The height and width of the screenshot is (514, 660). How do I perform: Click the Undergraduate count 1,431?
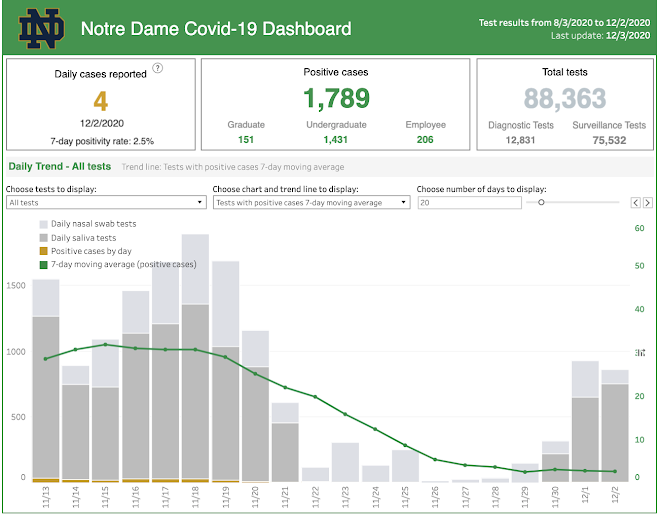tap(335, 140)
